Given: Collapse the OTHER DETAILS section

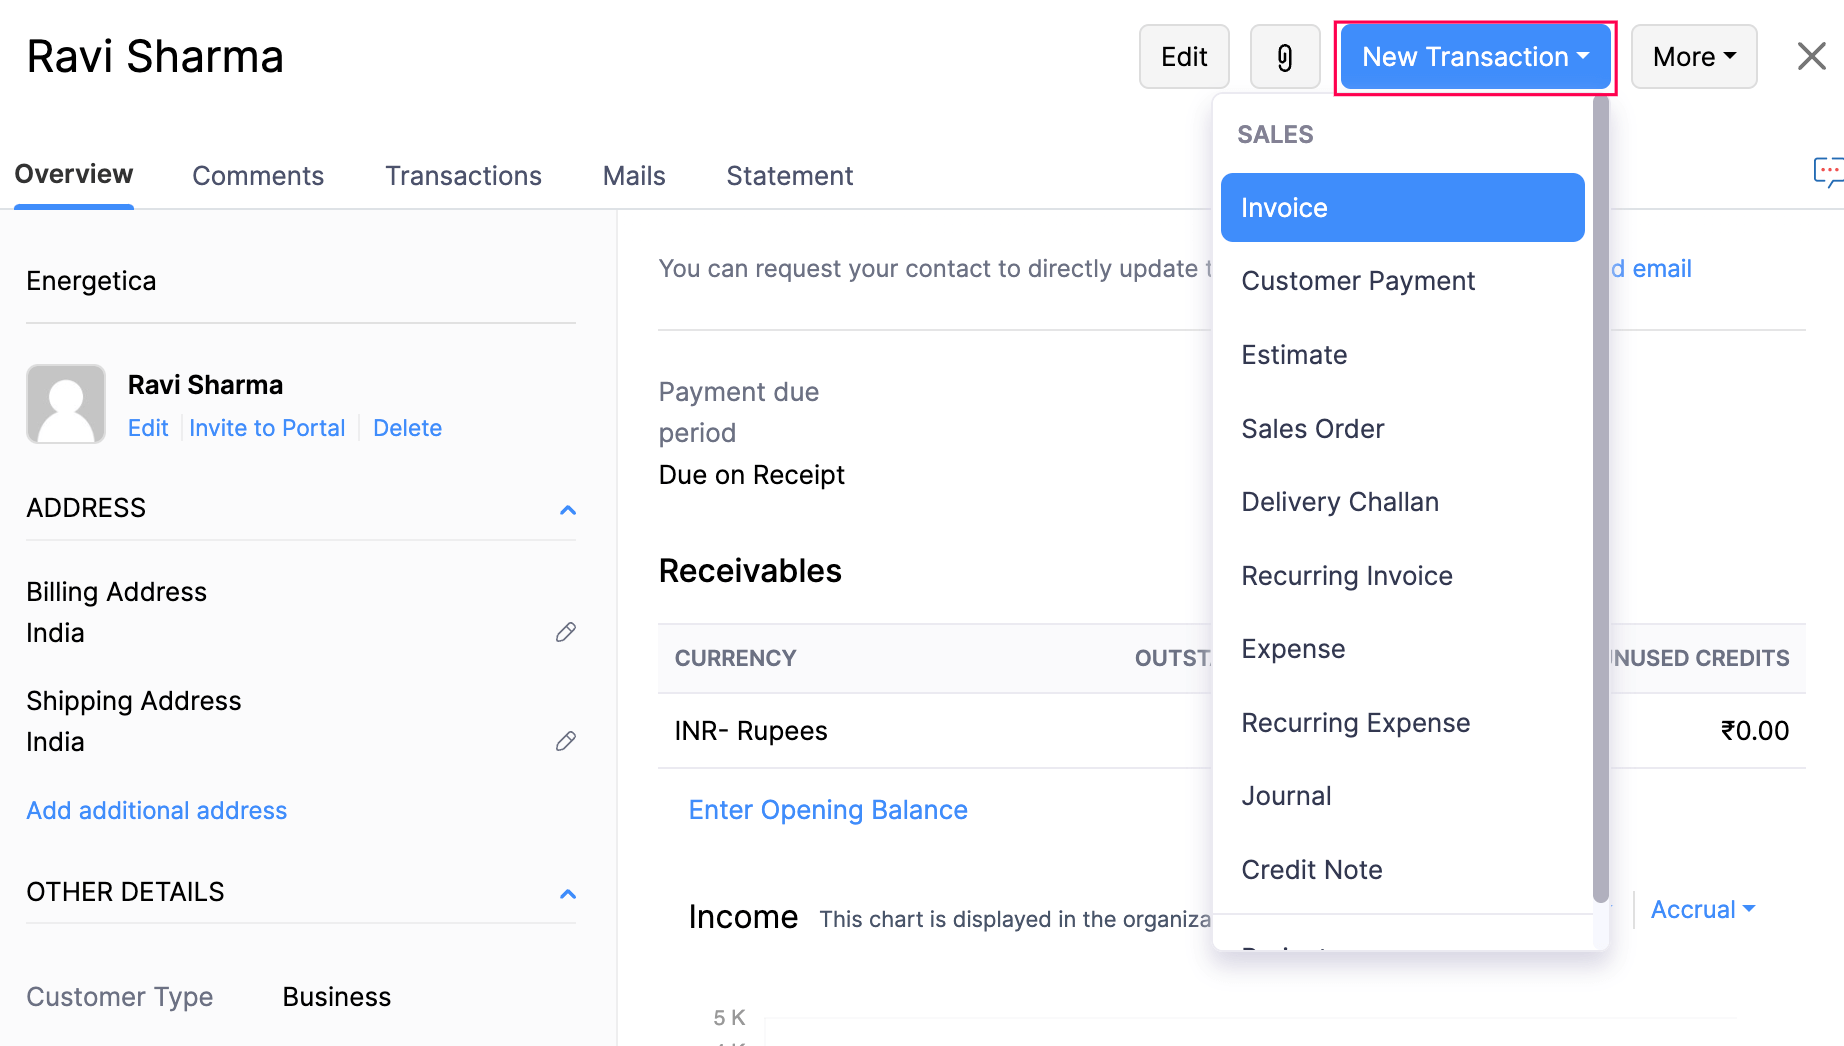Looking at the screenshot, I should 567,894.
